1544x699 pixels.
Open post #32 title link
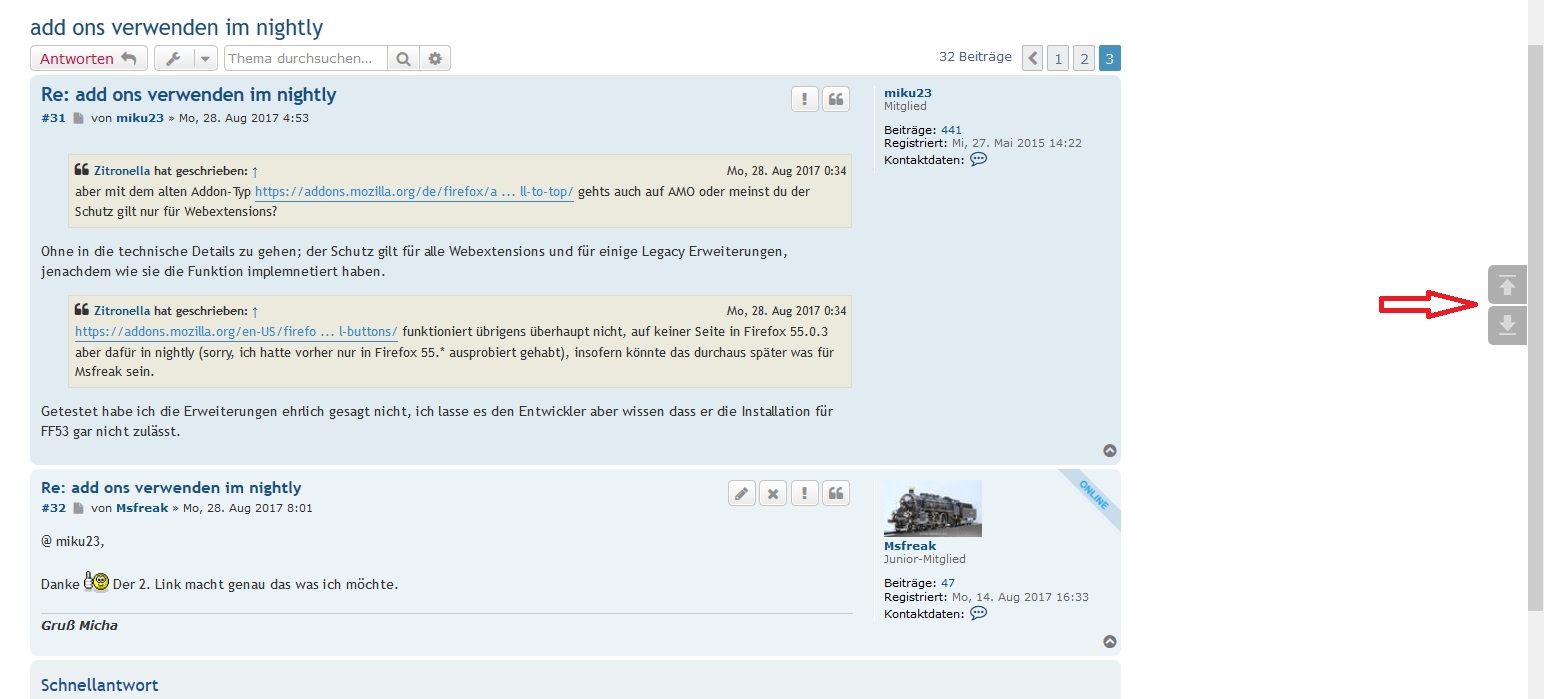(x=171, y=488)
